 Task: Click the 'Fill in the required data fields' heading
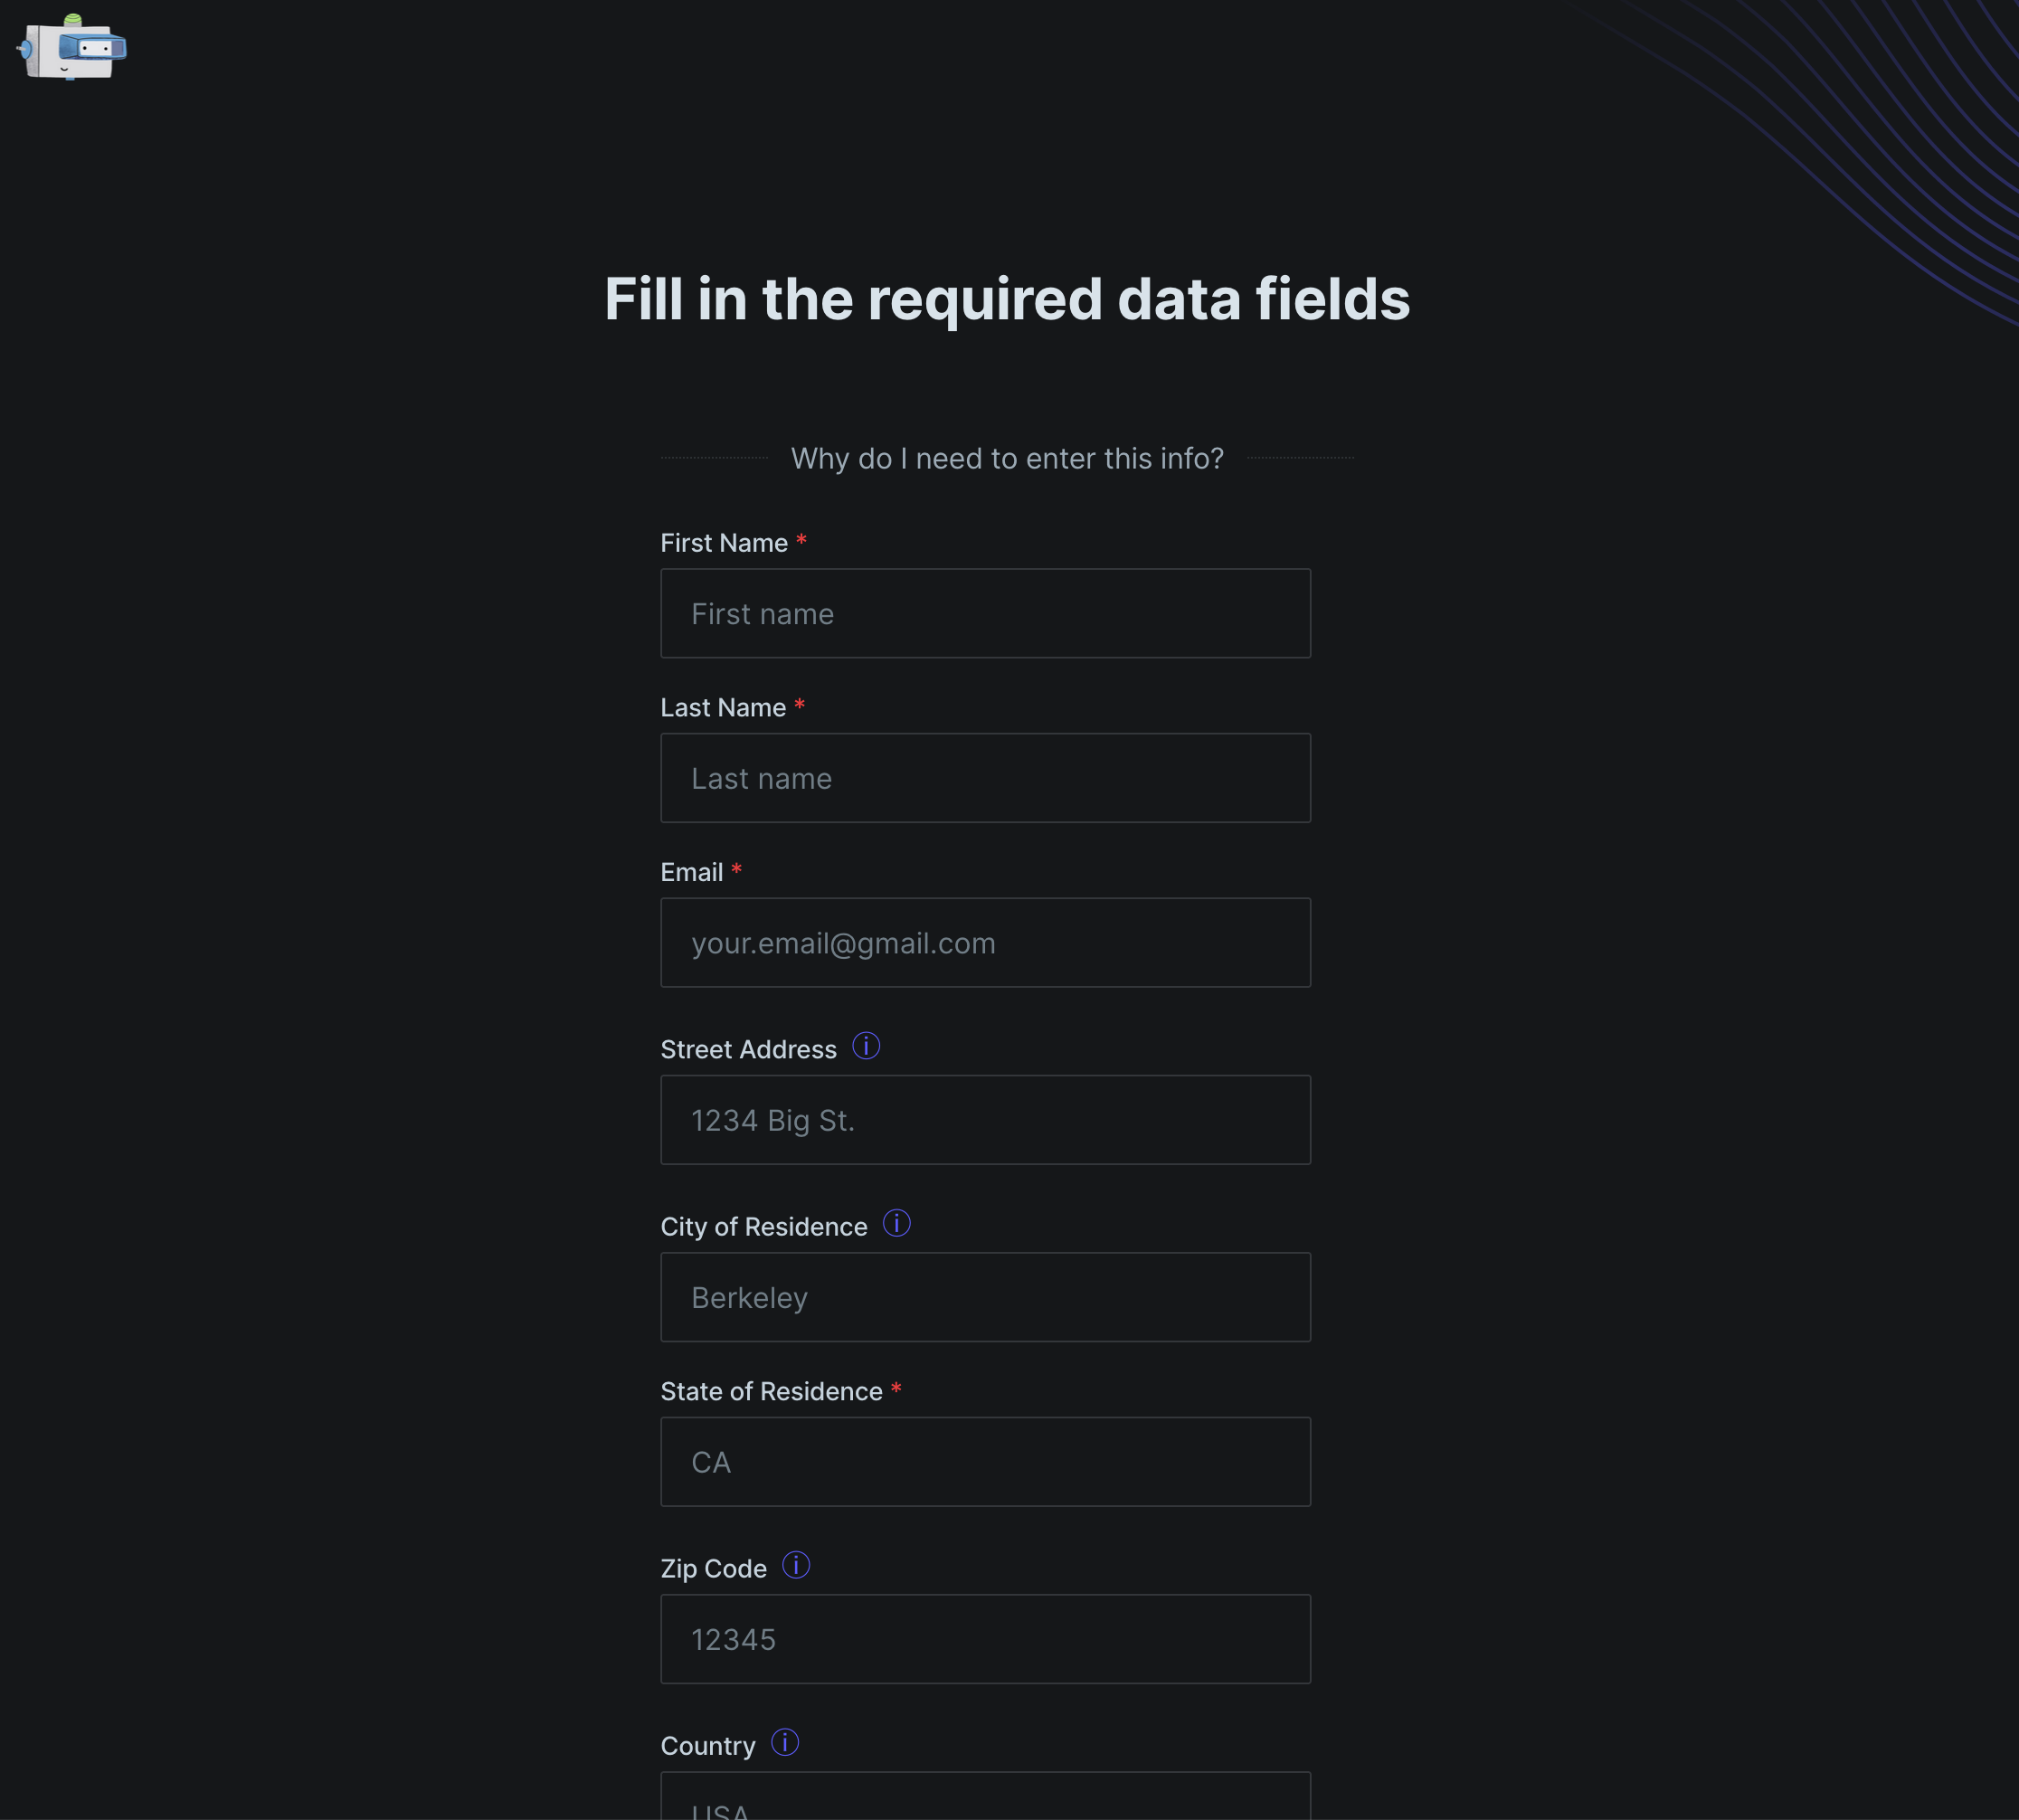pyautogui.click(x=1006, y=299)
